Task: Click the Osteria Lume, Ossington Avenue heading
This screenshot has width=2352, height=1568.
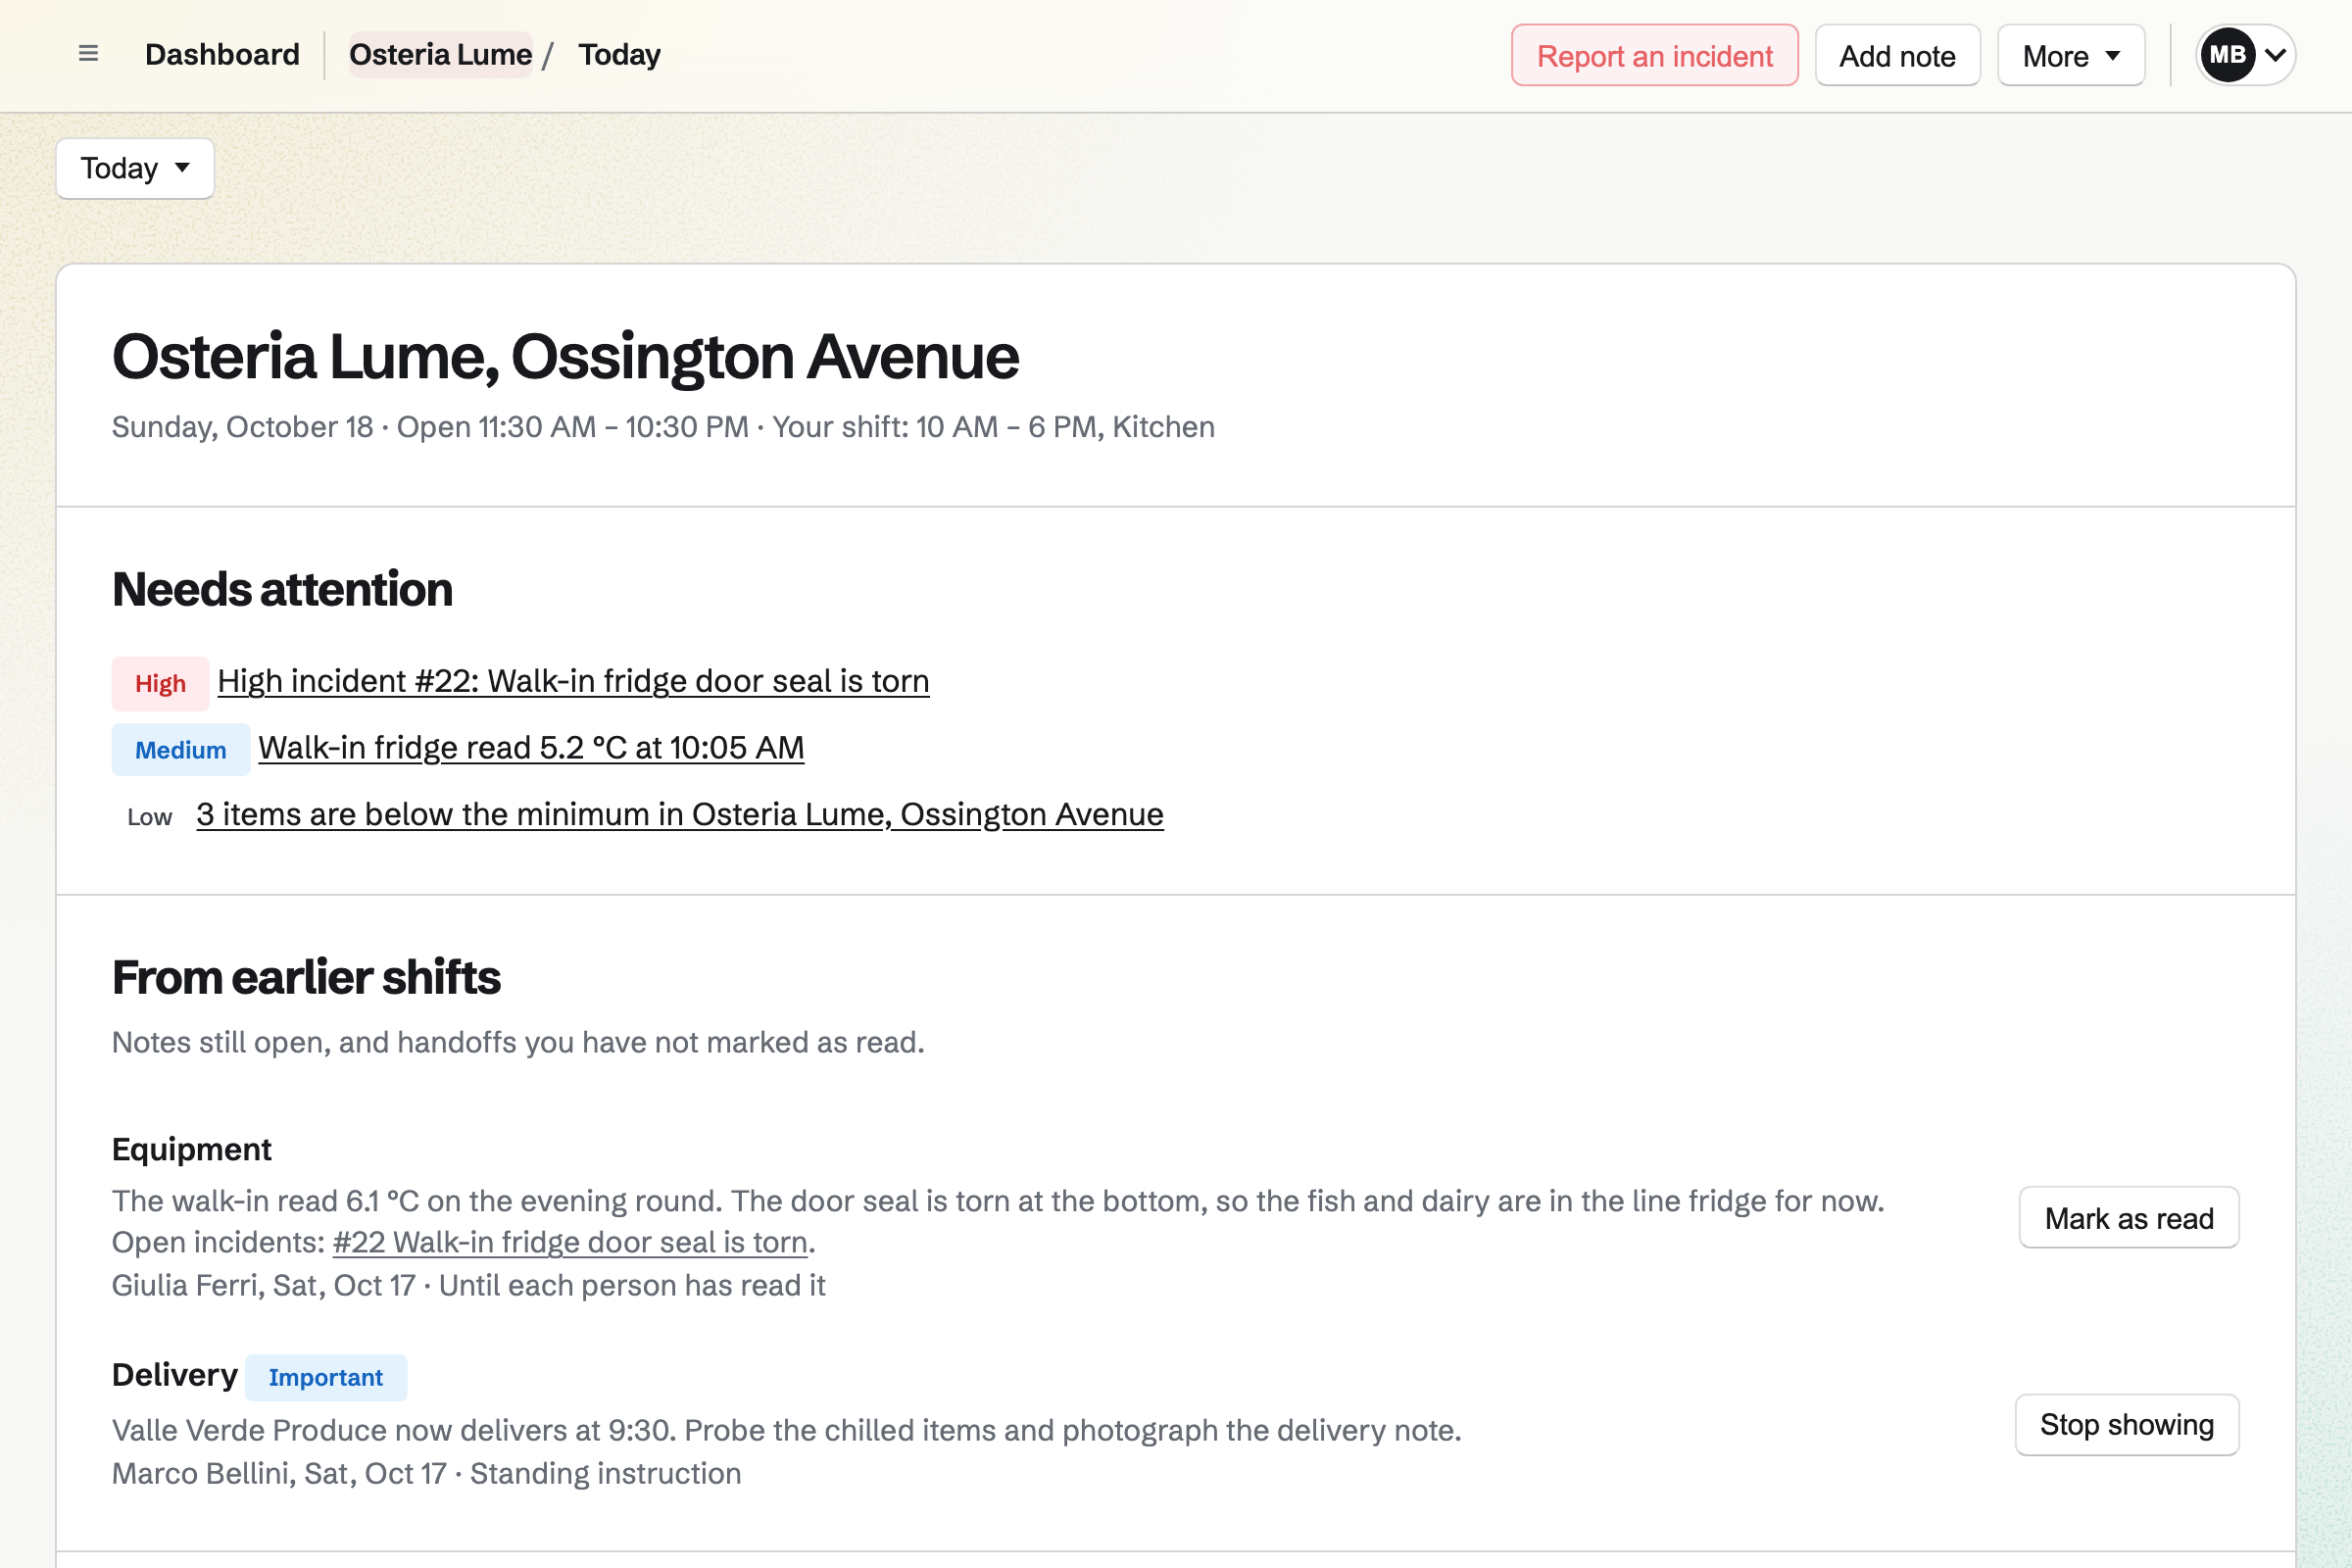Action: click(565, 356)
